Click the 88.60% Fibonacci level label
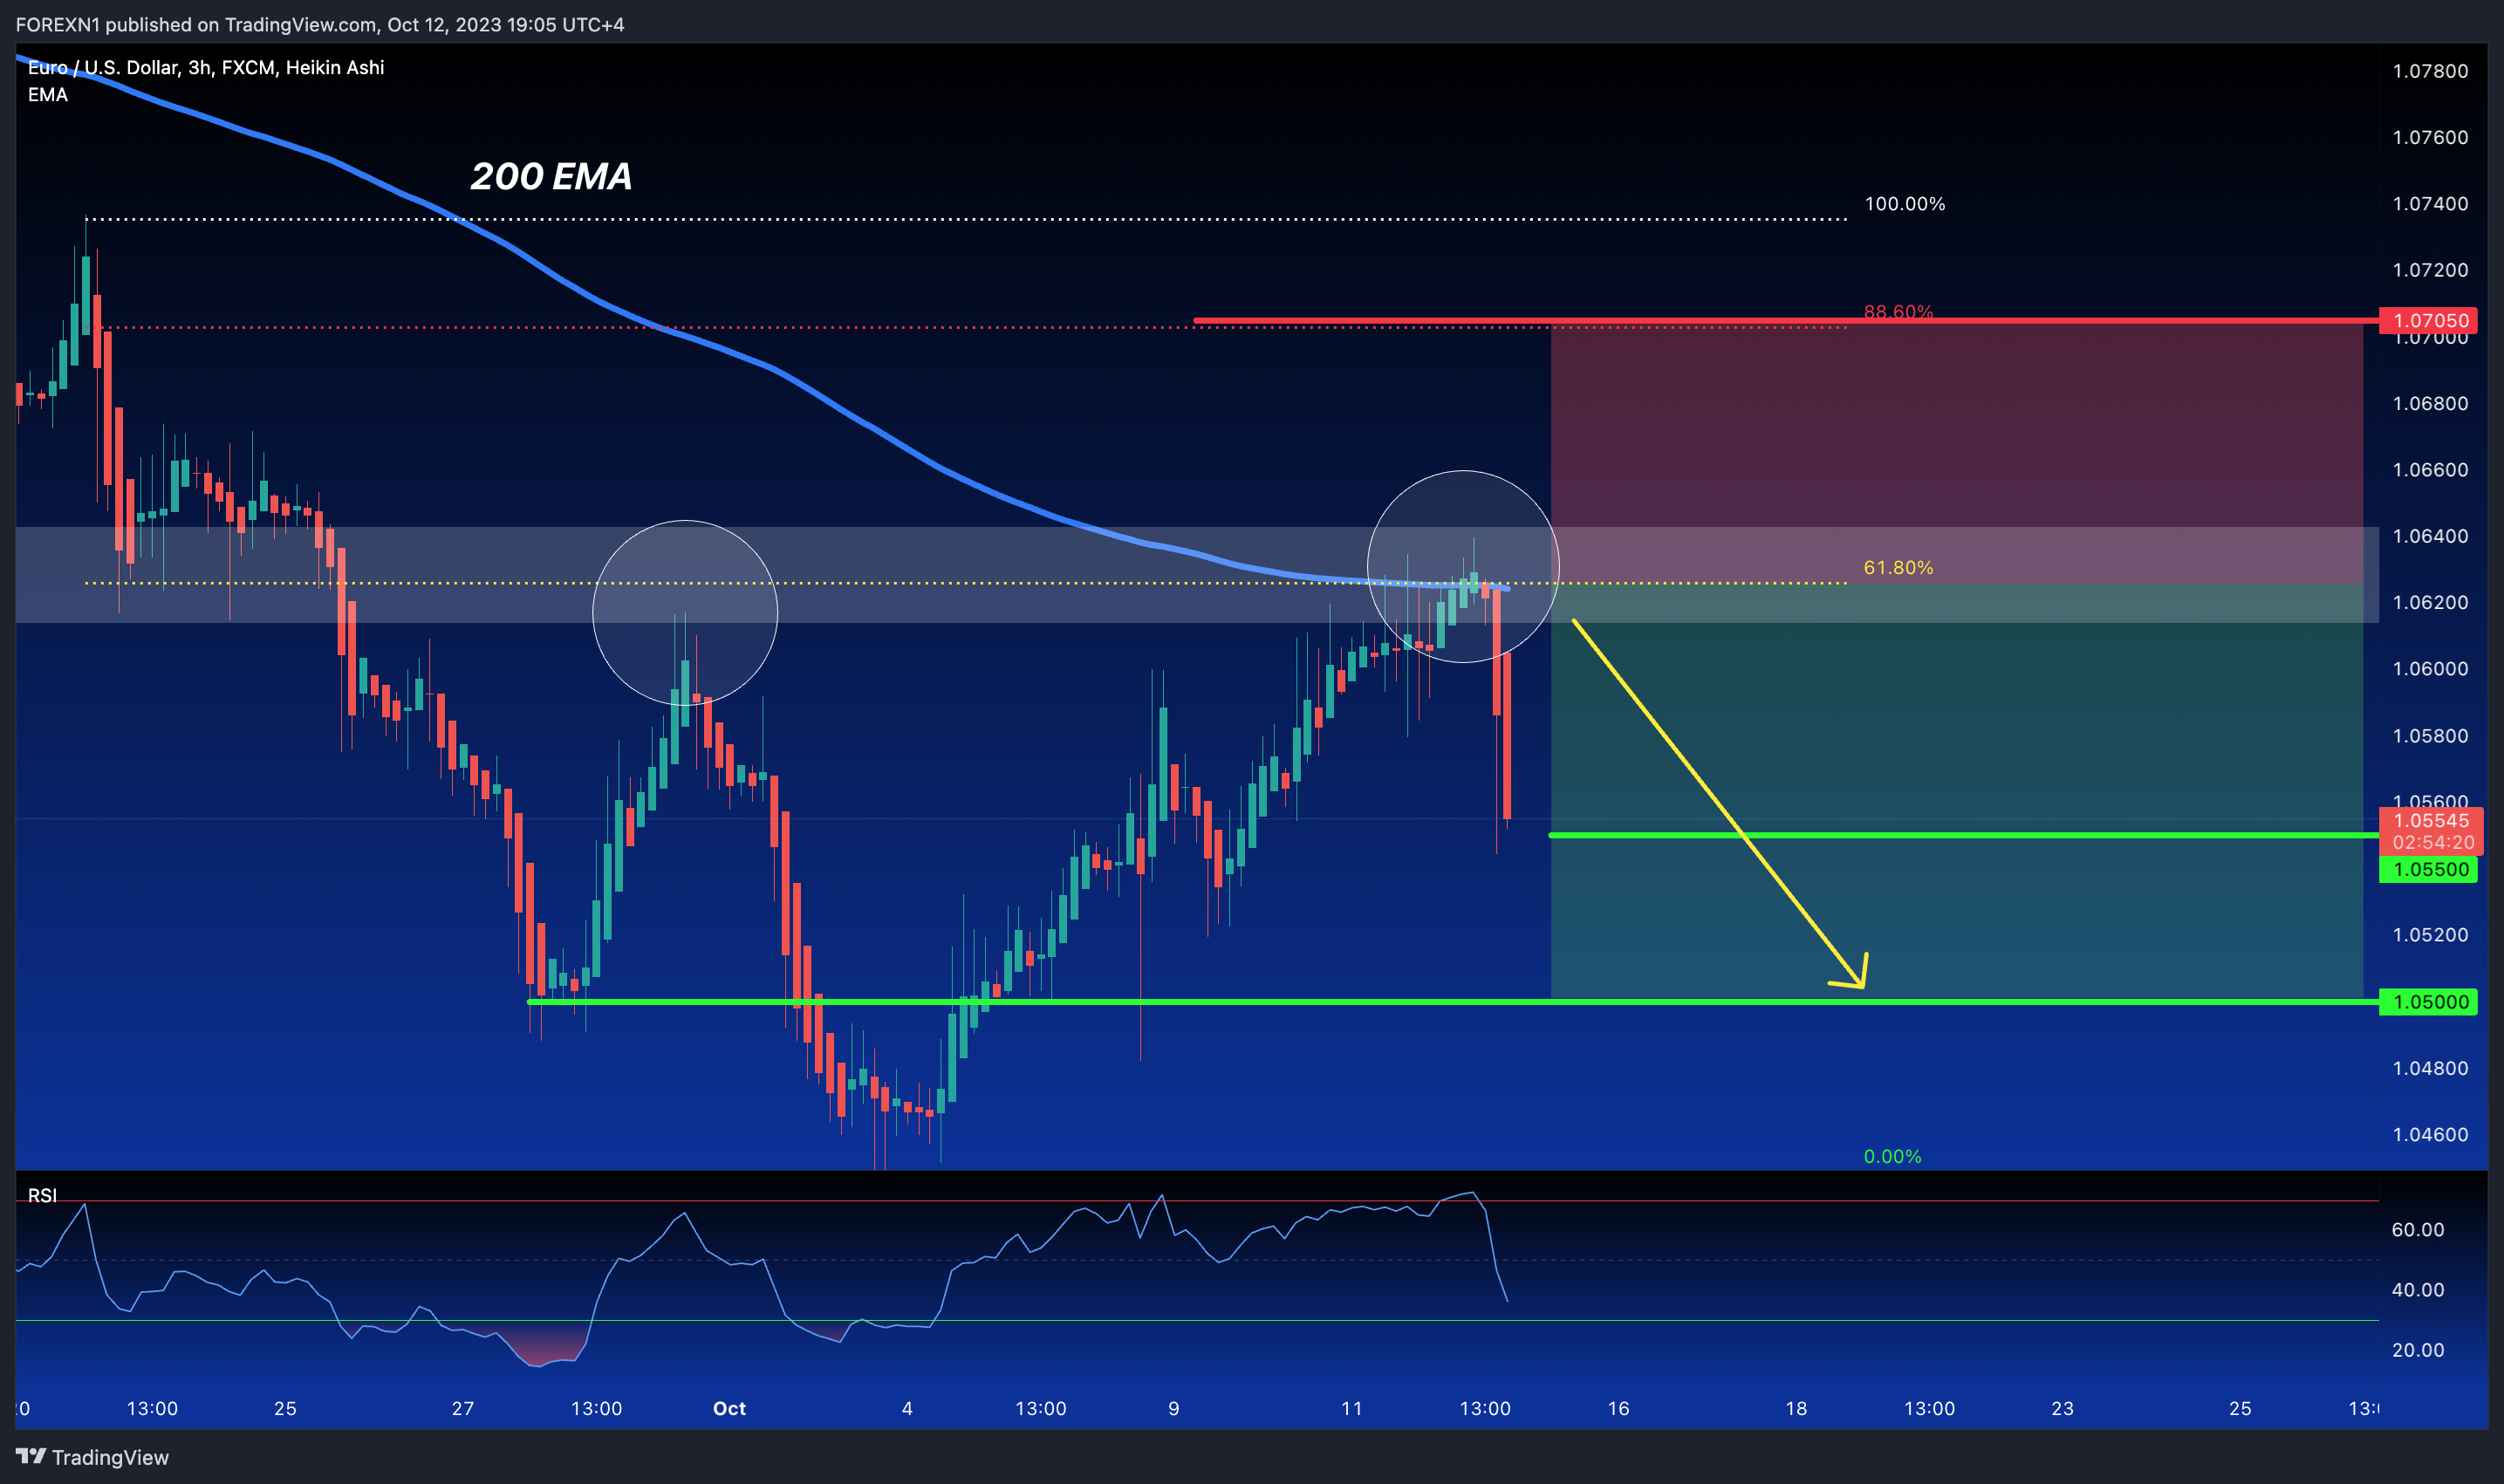 tap(1898, 311)
